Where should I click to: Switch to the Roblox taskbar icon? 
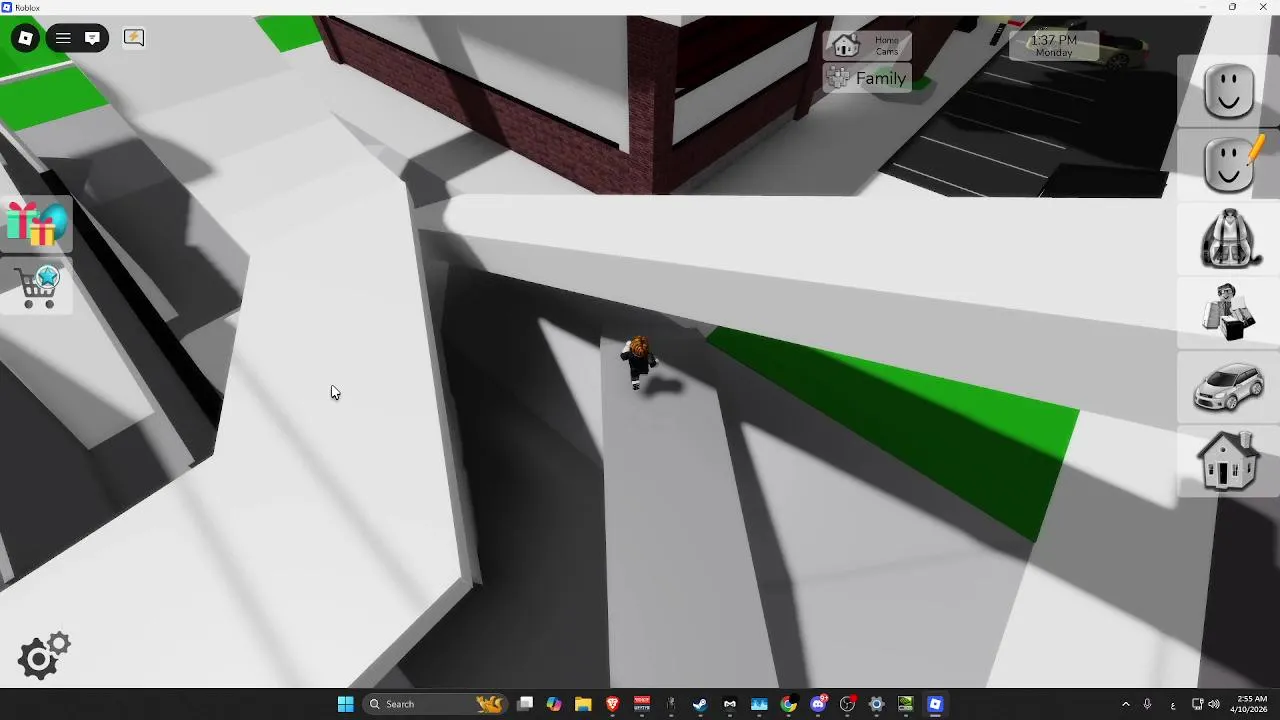pos(935,704)
